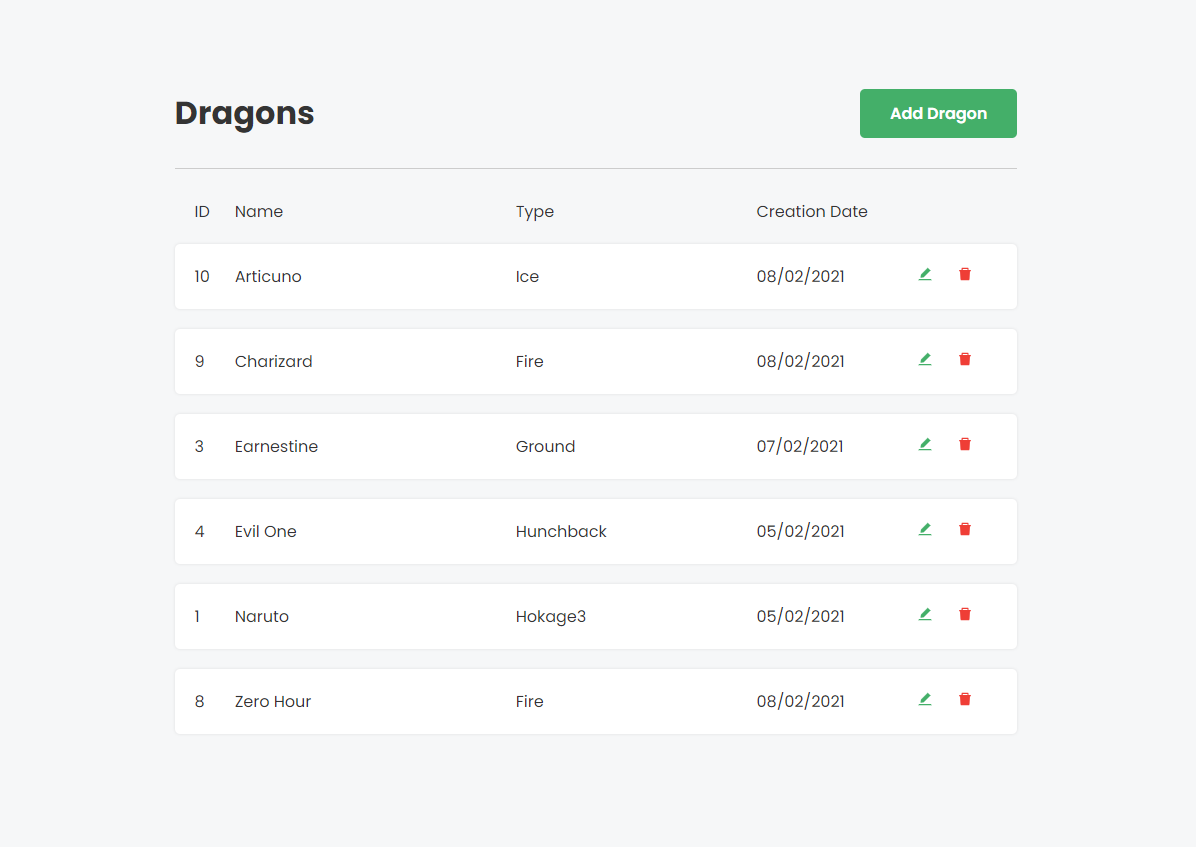Click the ID 1 cell
The width and height of the screenshot is (1196, 847).
(197, 617)
